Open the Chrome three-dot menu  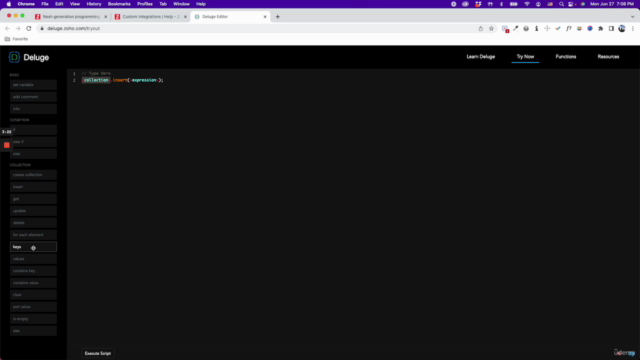point(633,29)
